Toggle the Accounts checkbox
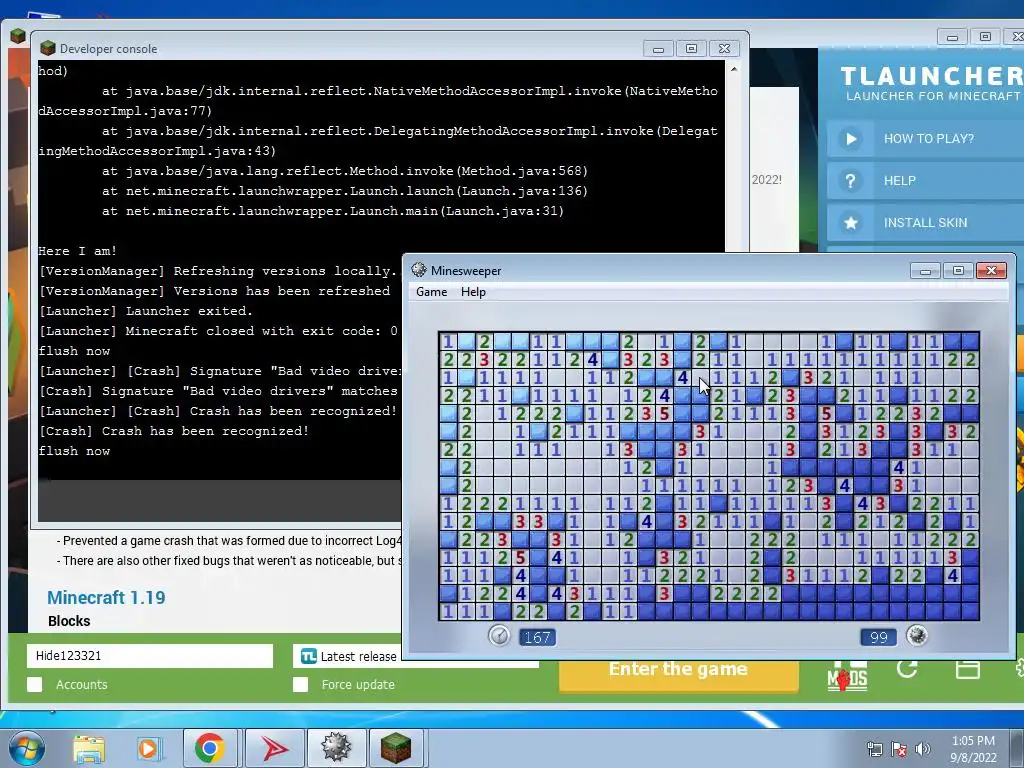This screenshot has width=1024, height=768. [35, 684]
